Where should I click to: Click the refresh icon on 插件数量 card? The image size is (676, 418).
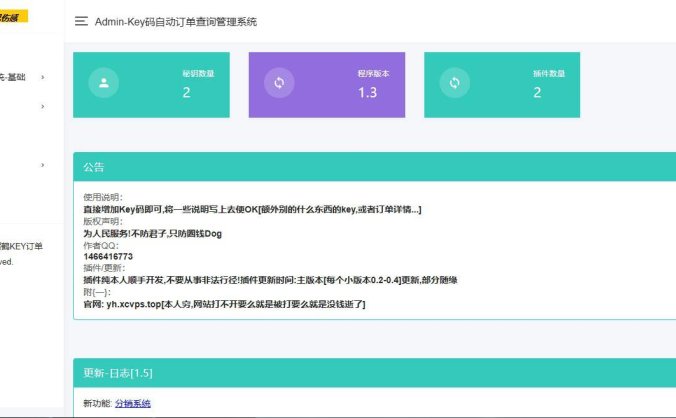point(455,83)
